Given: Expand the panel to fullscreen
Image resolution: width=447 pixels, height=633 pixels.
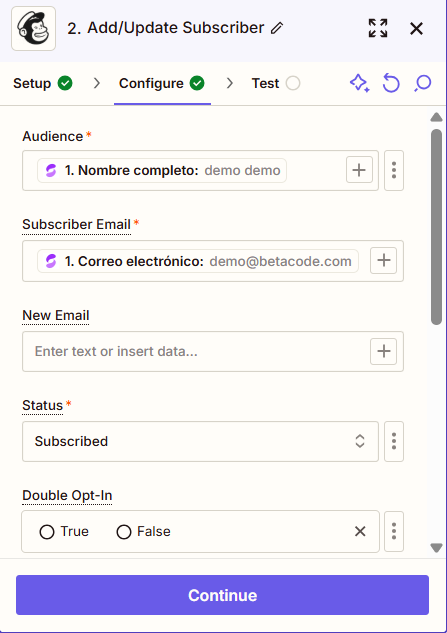Looking at the screenshot, I should click(378, 28).
